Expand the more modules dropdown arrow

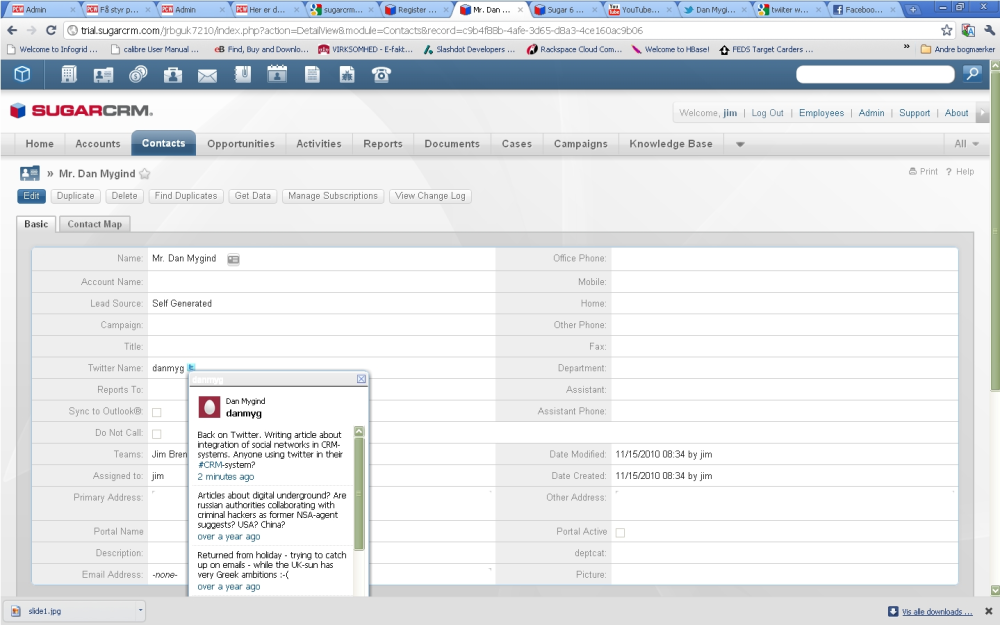click(x=740, y=144)
